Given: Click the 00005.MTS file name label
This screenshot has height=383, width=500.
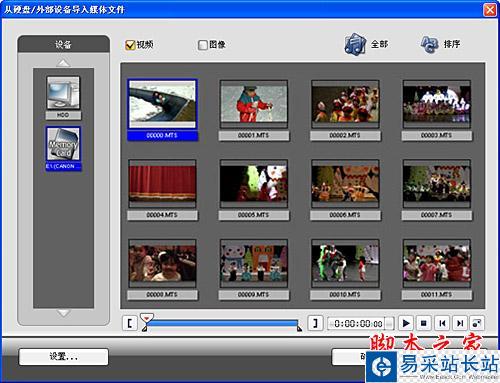Looking at the screenshot, I should 254,215.
